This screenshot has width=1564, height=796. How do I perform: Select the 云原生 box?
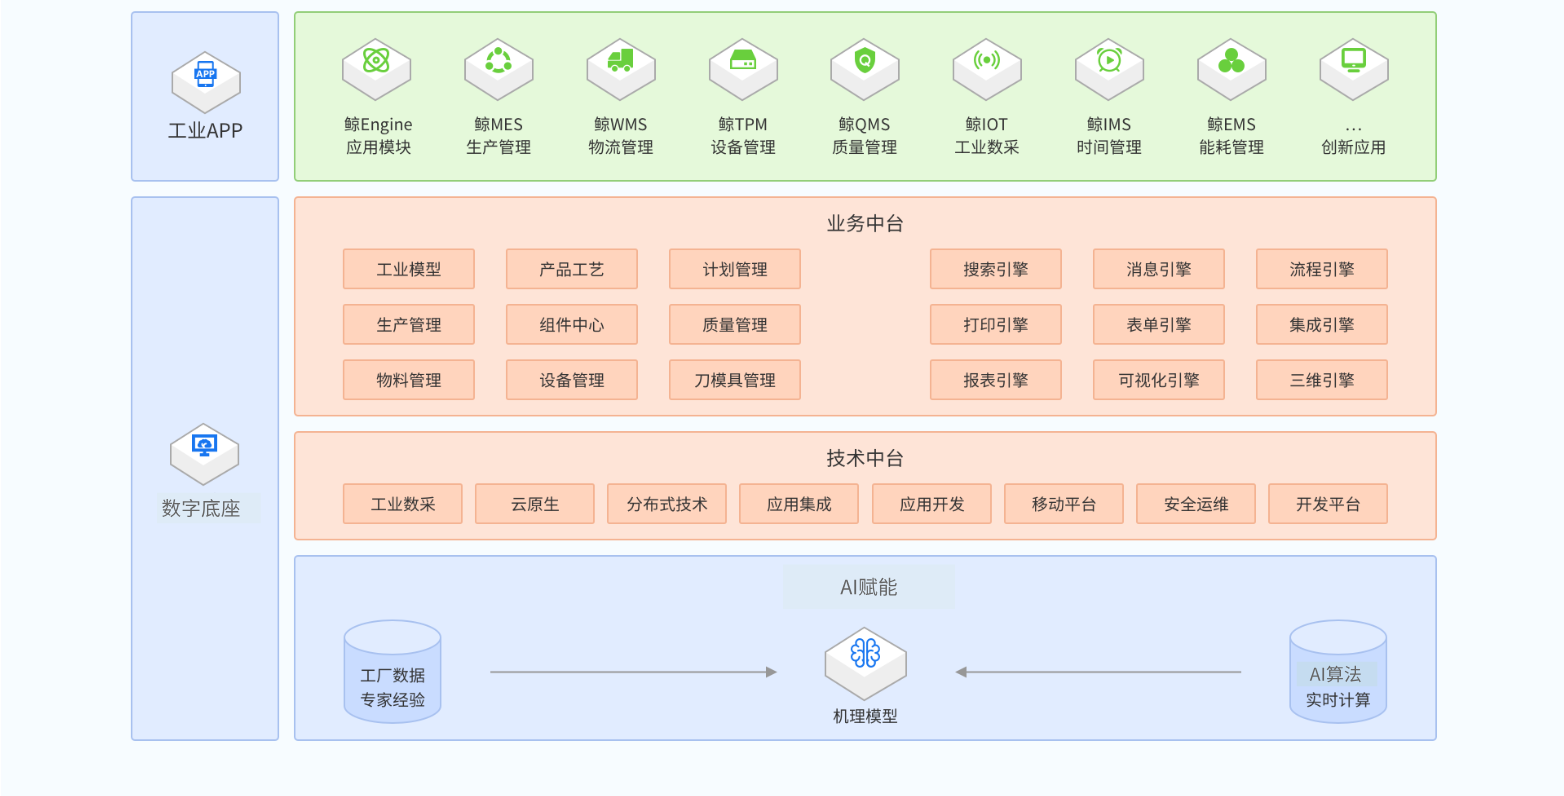pyautogui.click(x=535, y=504)
